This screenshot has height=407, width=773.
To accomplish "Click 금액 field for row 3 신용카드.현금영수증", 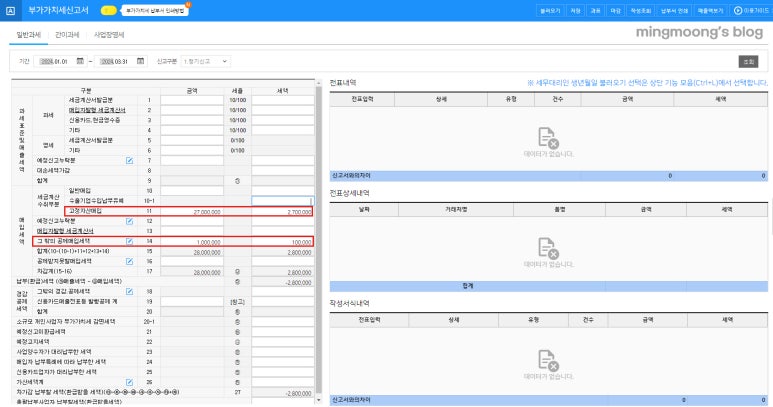I will point(192,120).
